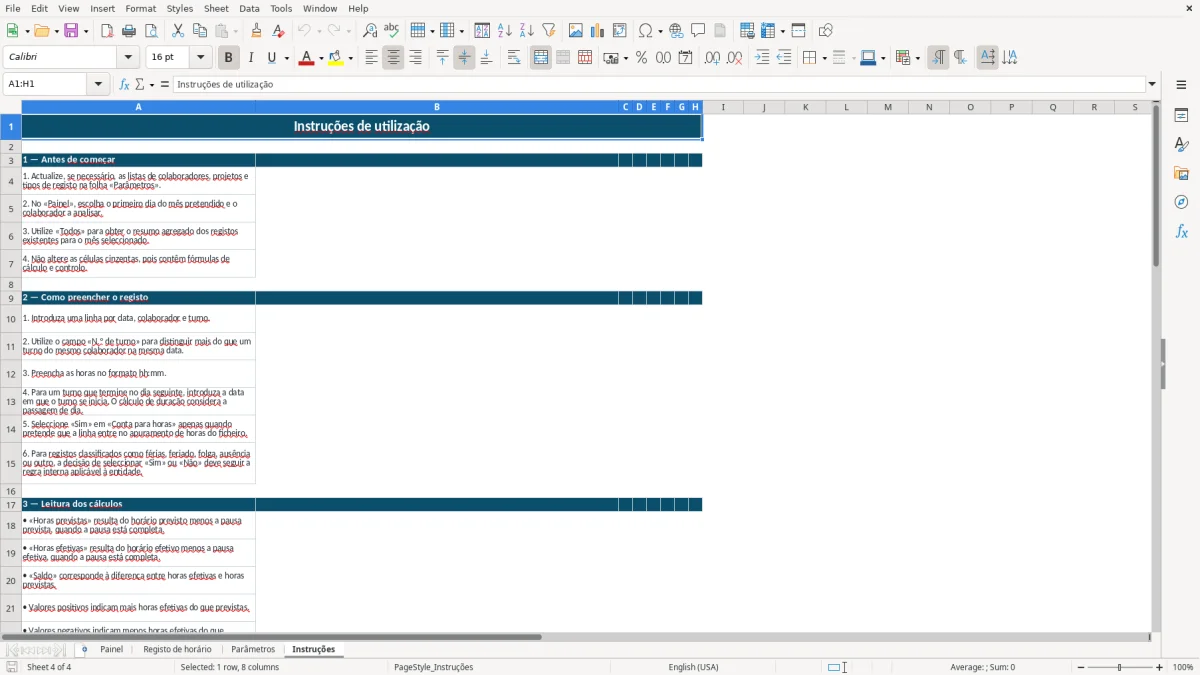Add a decimal place
This screenshot has height=675, width=1200.
(712, 58)
